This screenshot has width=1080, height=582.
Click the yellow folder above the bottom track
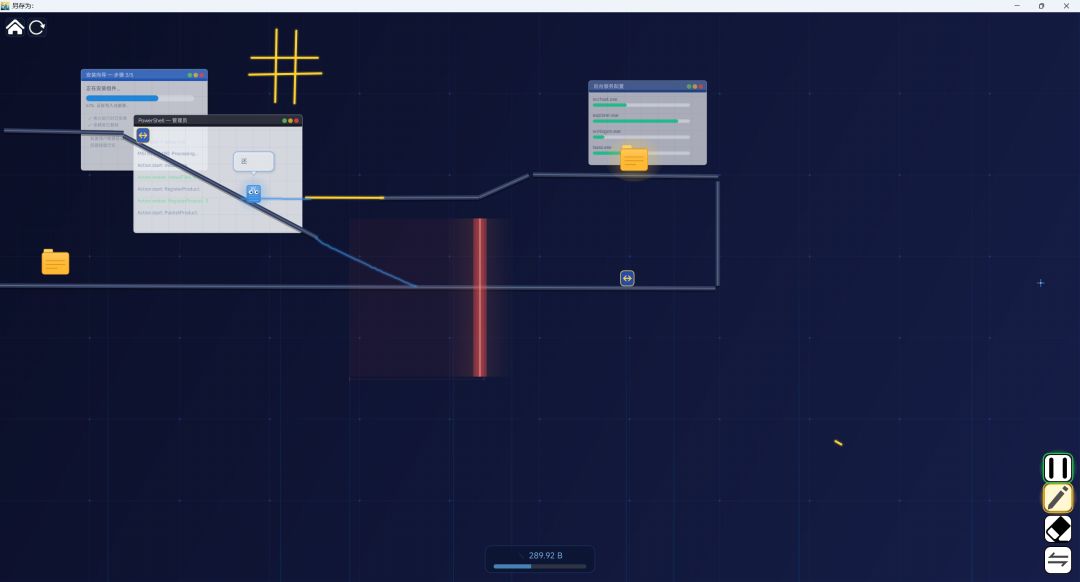[x=55, y=262]
